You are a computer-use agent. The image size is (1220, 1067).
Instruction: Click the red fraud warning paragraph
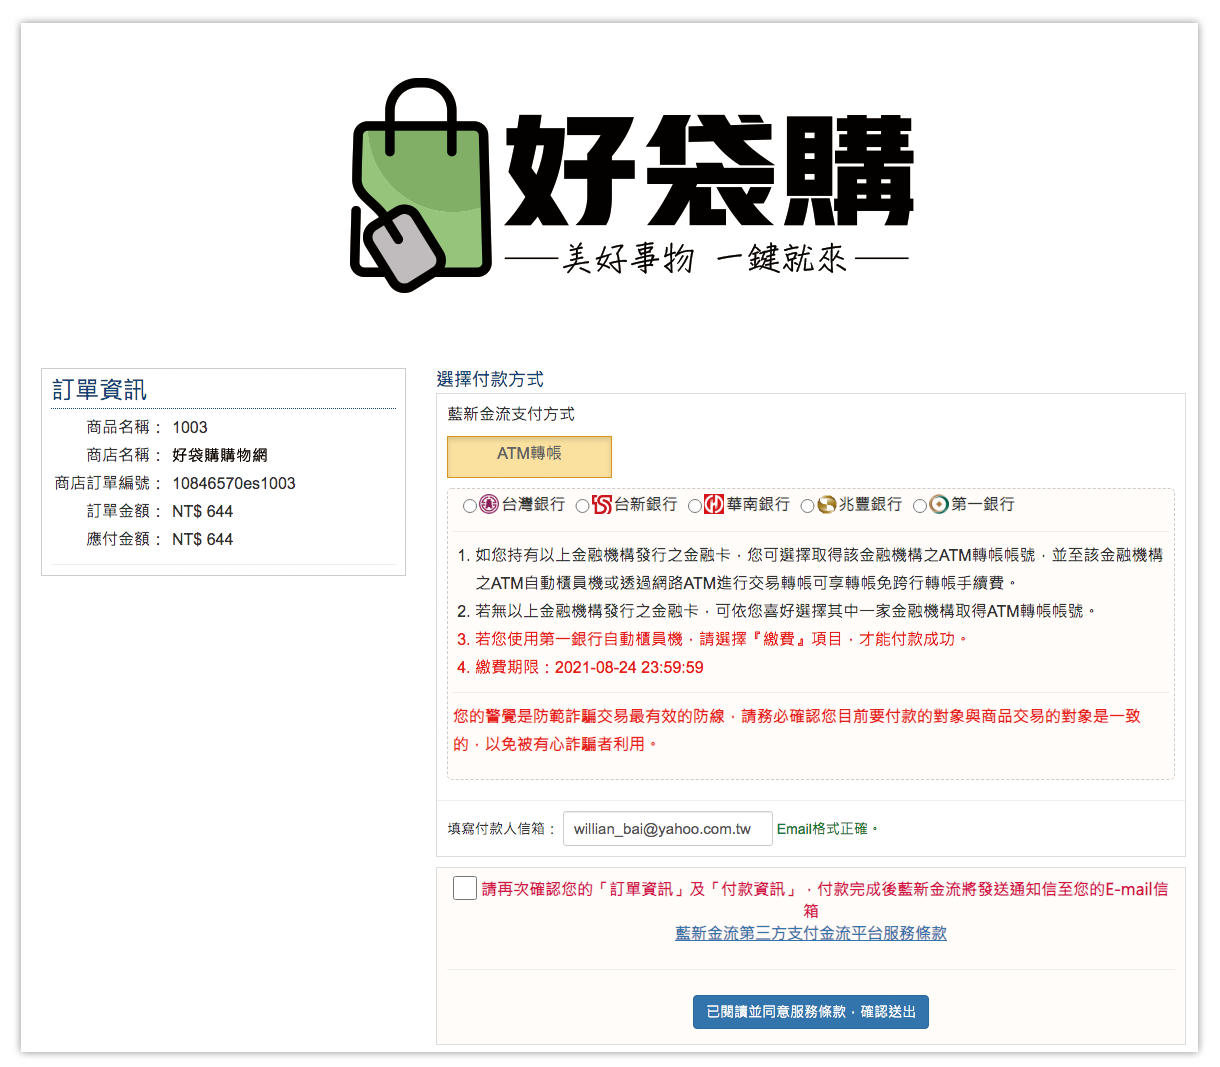(797, 730)
